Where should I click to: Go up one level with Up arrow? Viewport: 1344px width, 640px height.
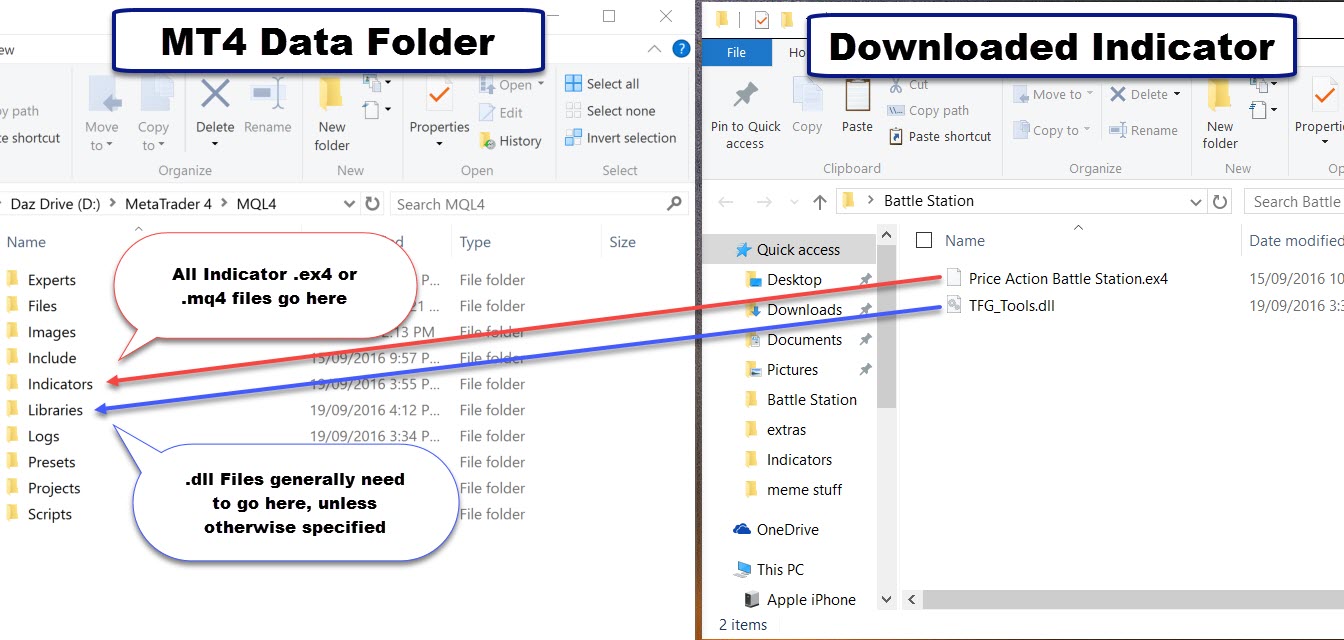820,202
